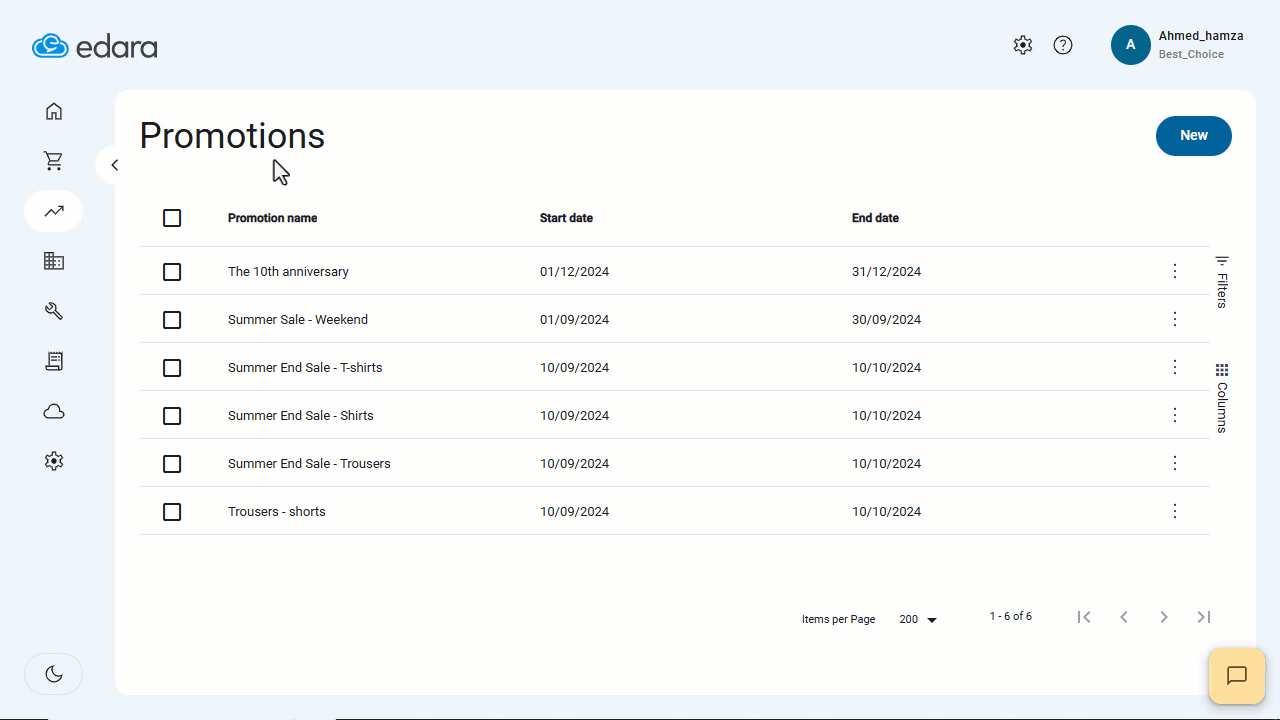1280x720 pixels.
Task: Open options menu for Summer Sale - Weekend
Action: pos(1175,319)
